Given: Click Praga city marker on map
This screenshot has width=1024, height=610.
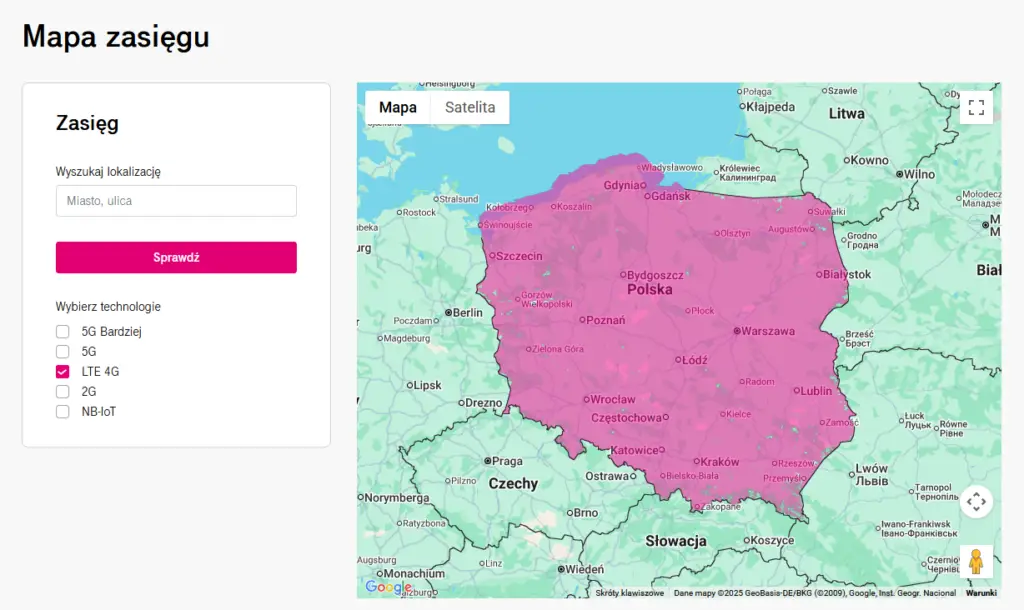Looking at the screenshot, I should [x=487, y=461].
